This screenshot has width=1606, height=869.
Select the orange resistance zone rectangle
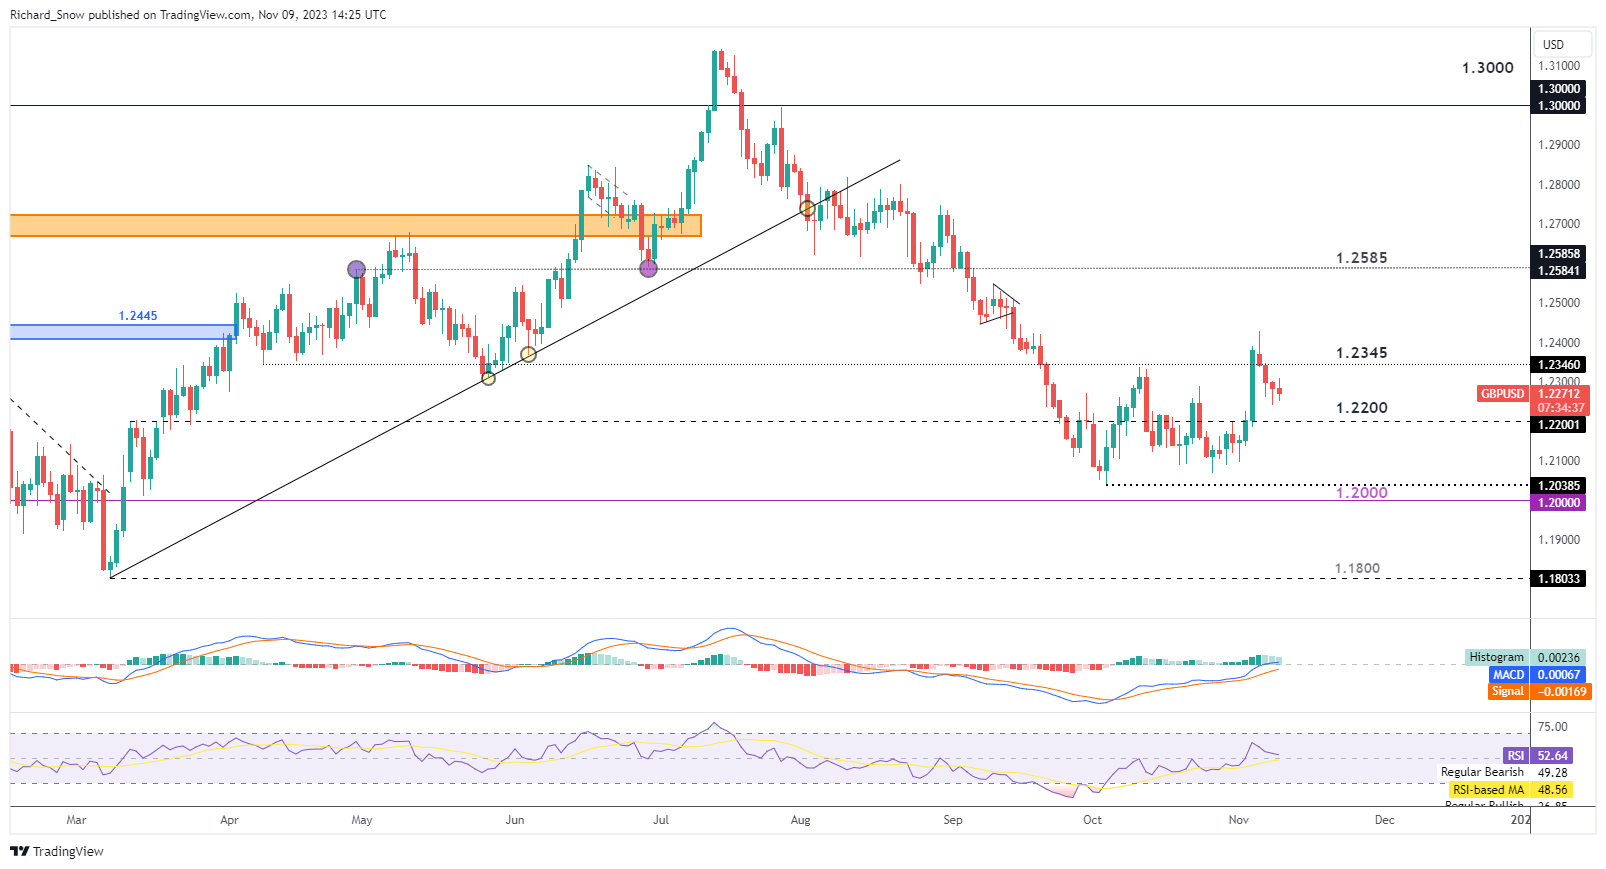tap(355, 225)
